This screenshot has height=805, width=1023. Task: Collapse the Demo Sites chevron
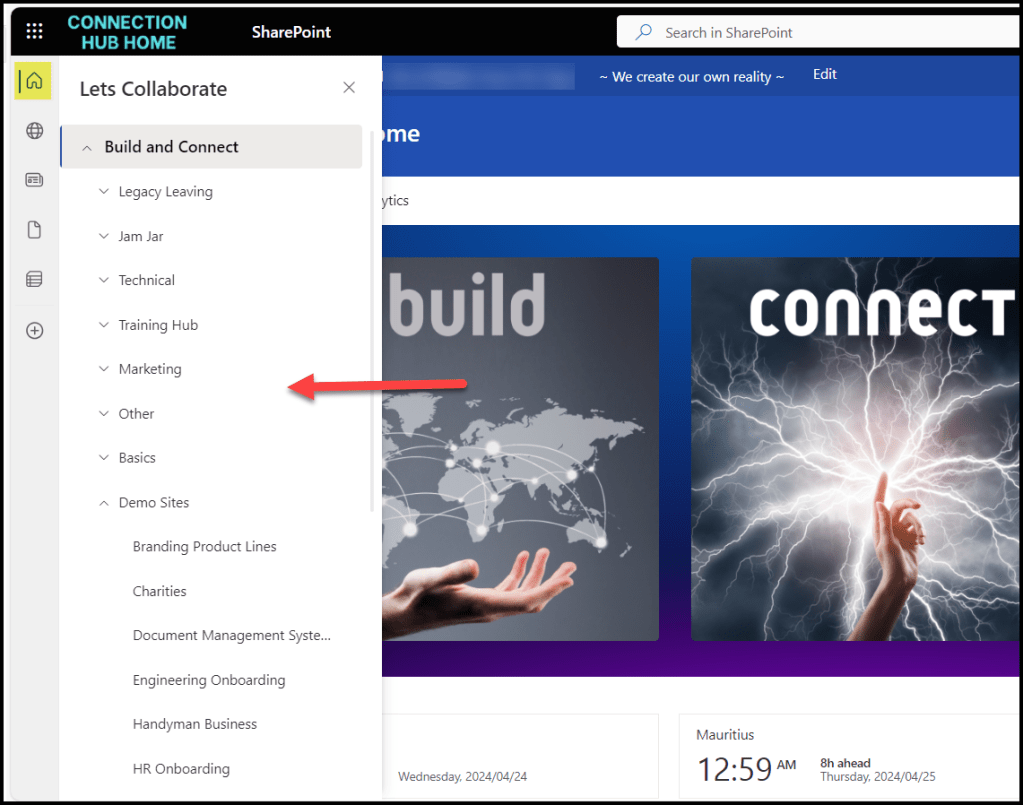coord(104,503)
